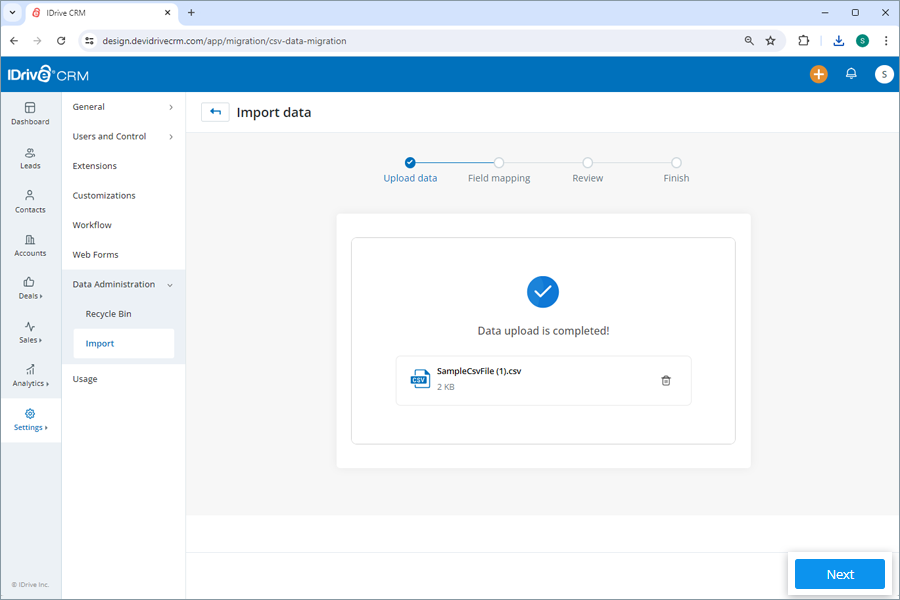Open notifications via the bell icon

pos(851,74)
